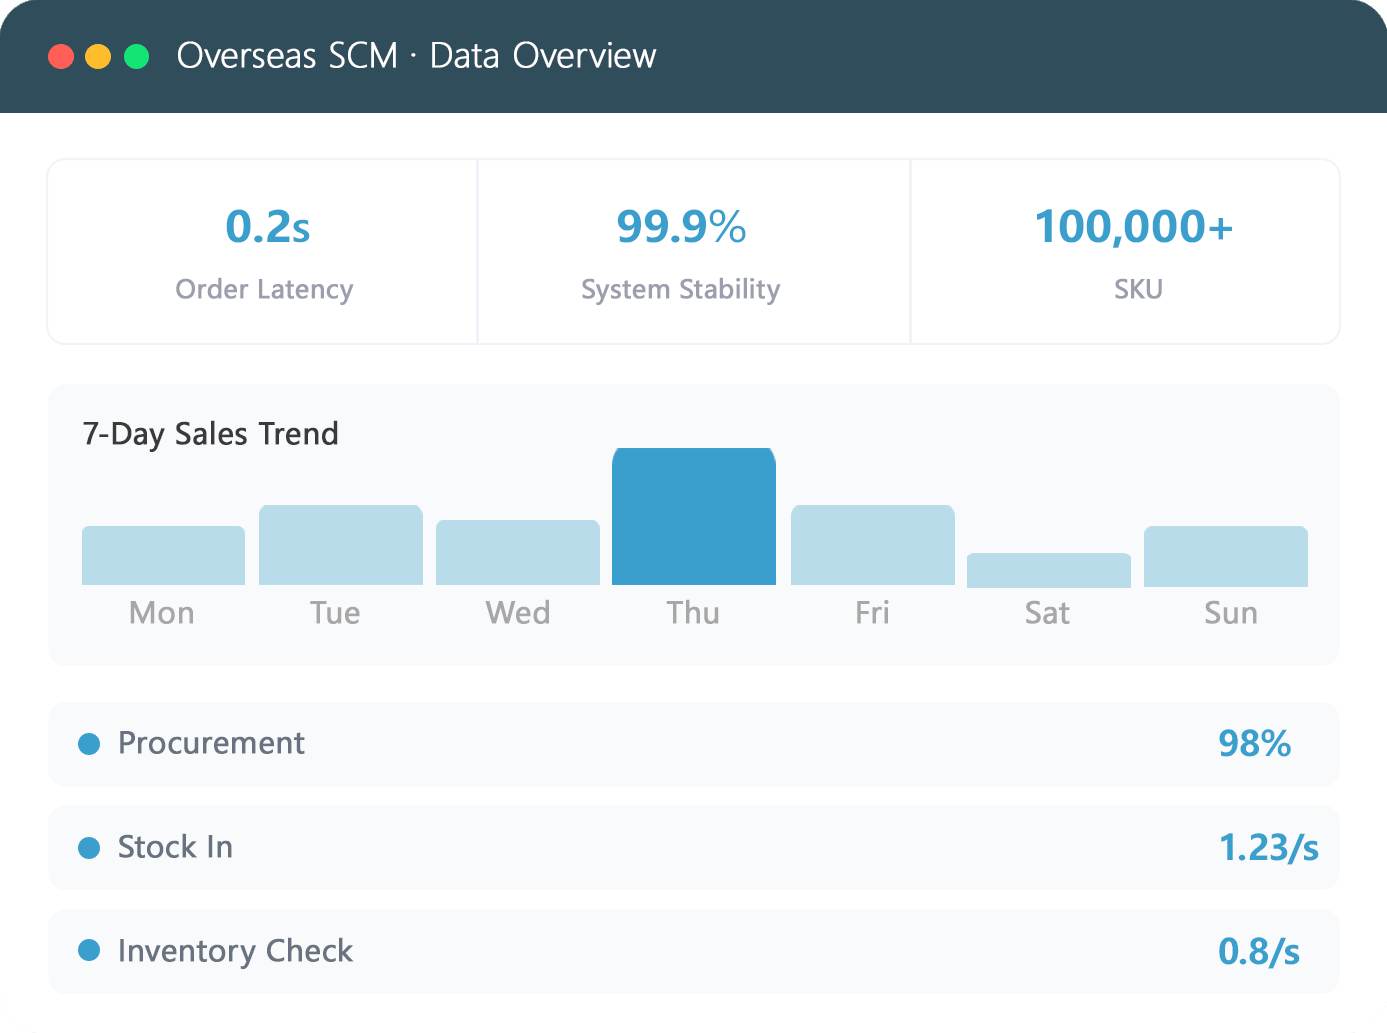Select the Wed sales bar

518,552
